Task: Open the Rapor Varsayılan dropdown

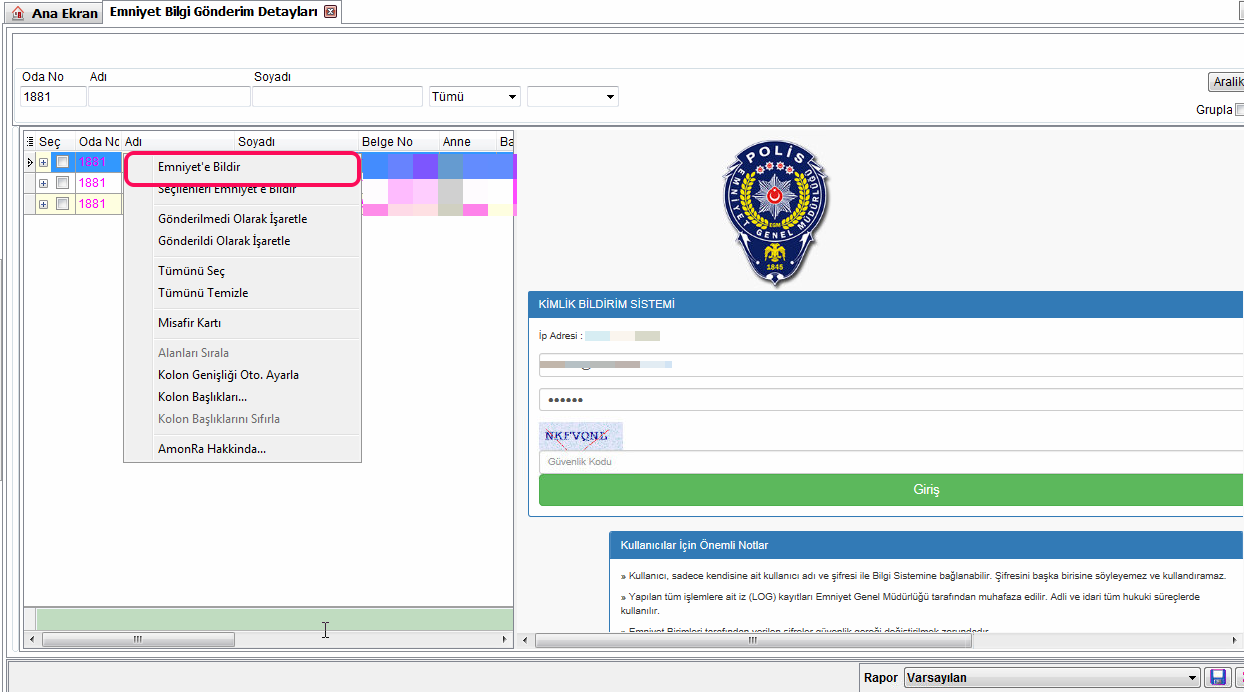Action: [1051, 678]
